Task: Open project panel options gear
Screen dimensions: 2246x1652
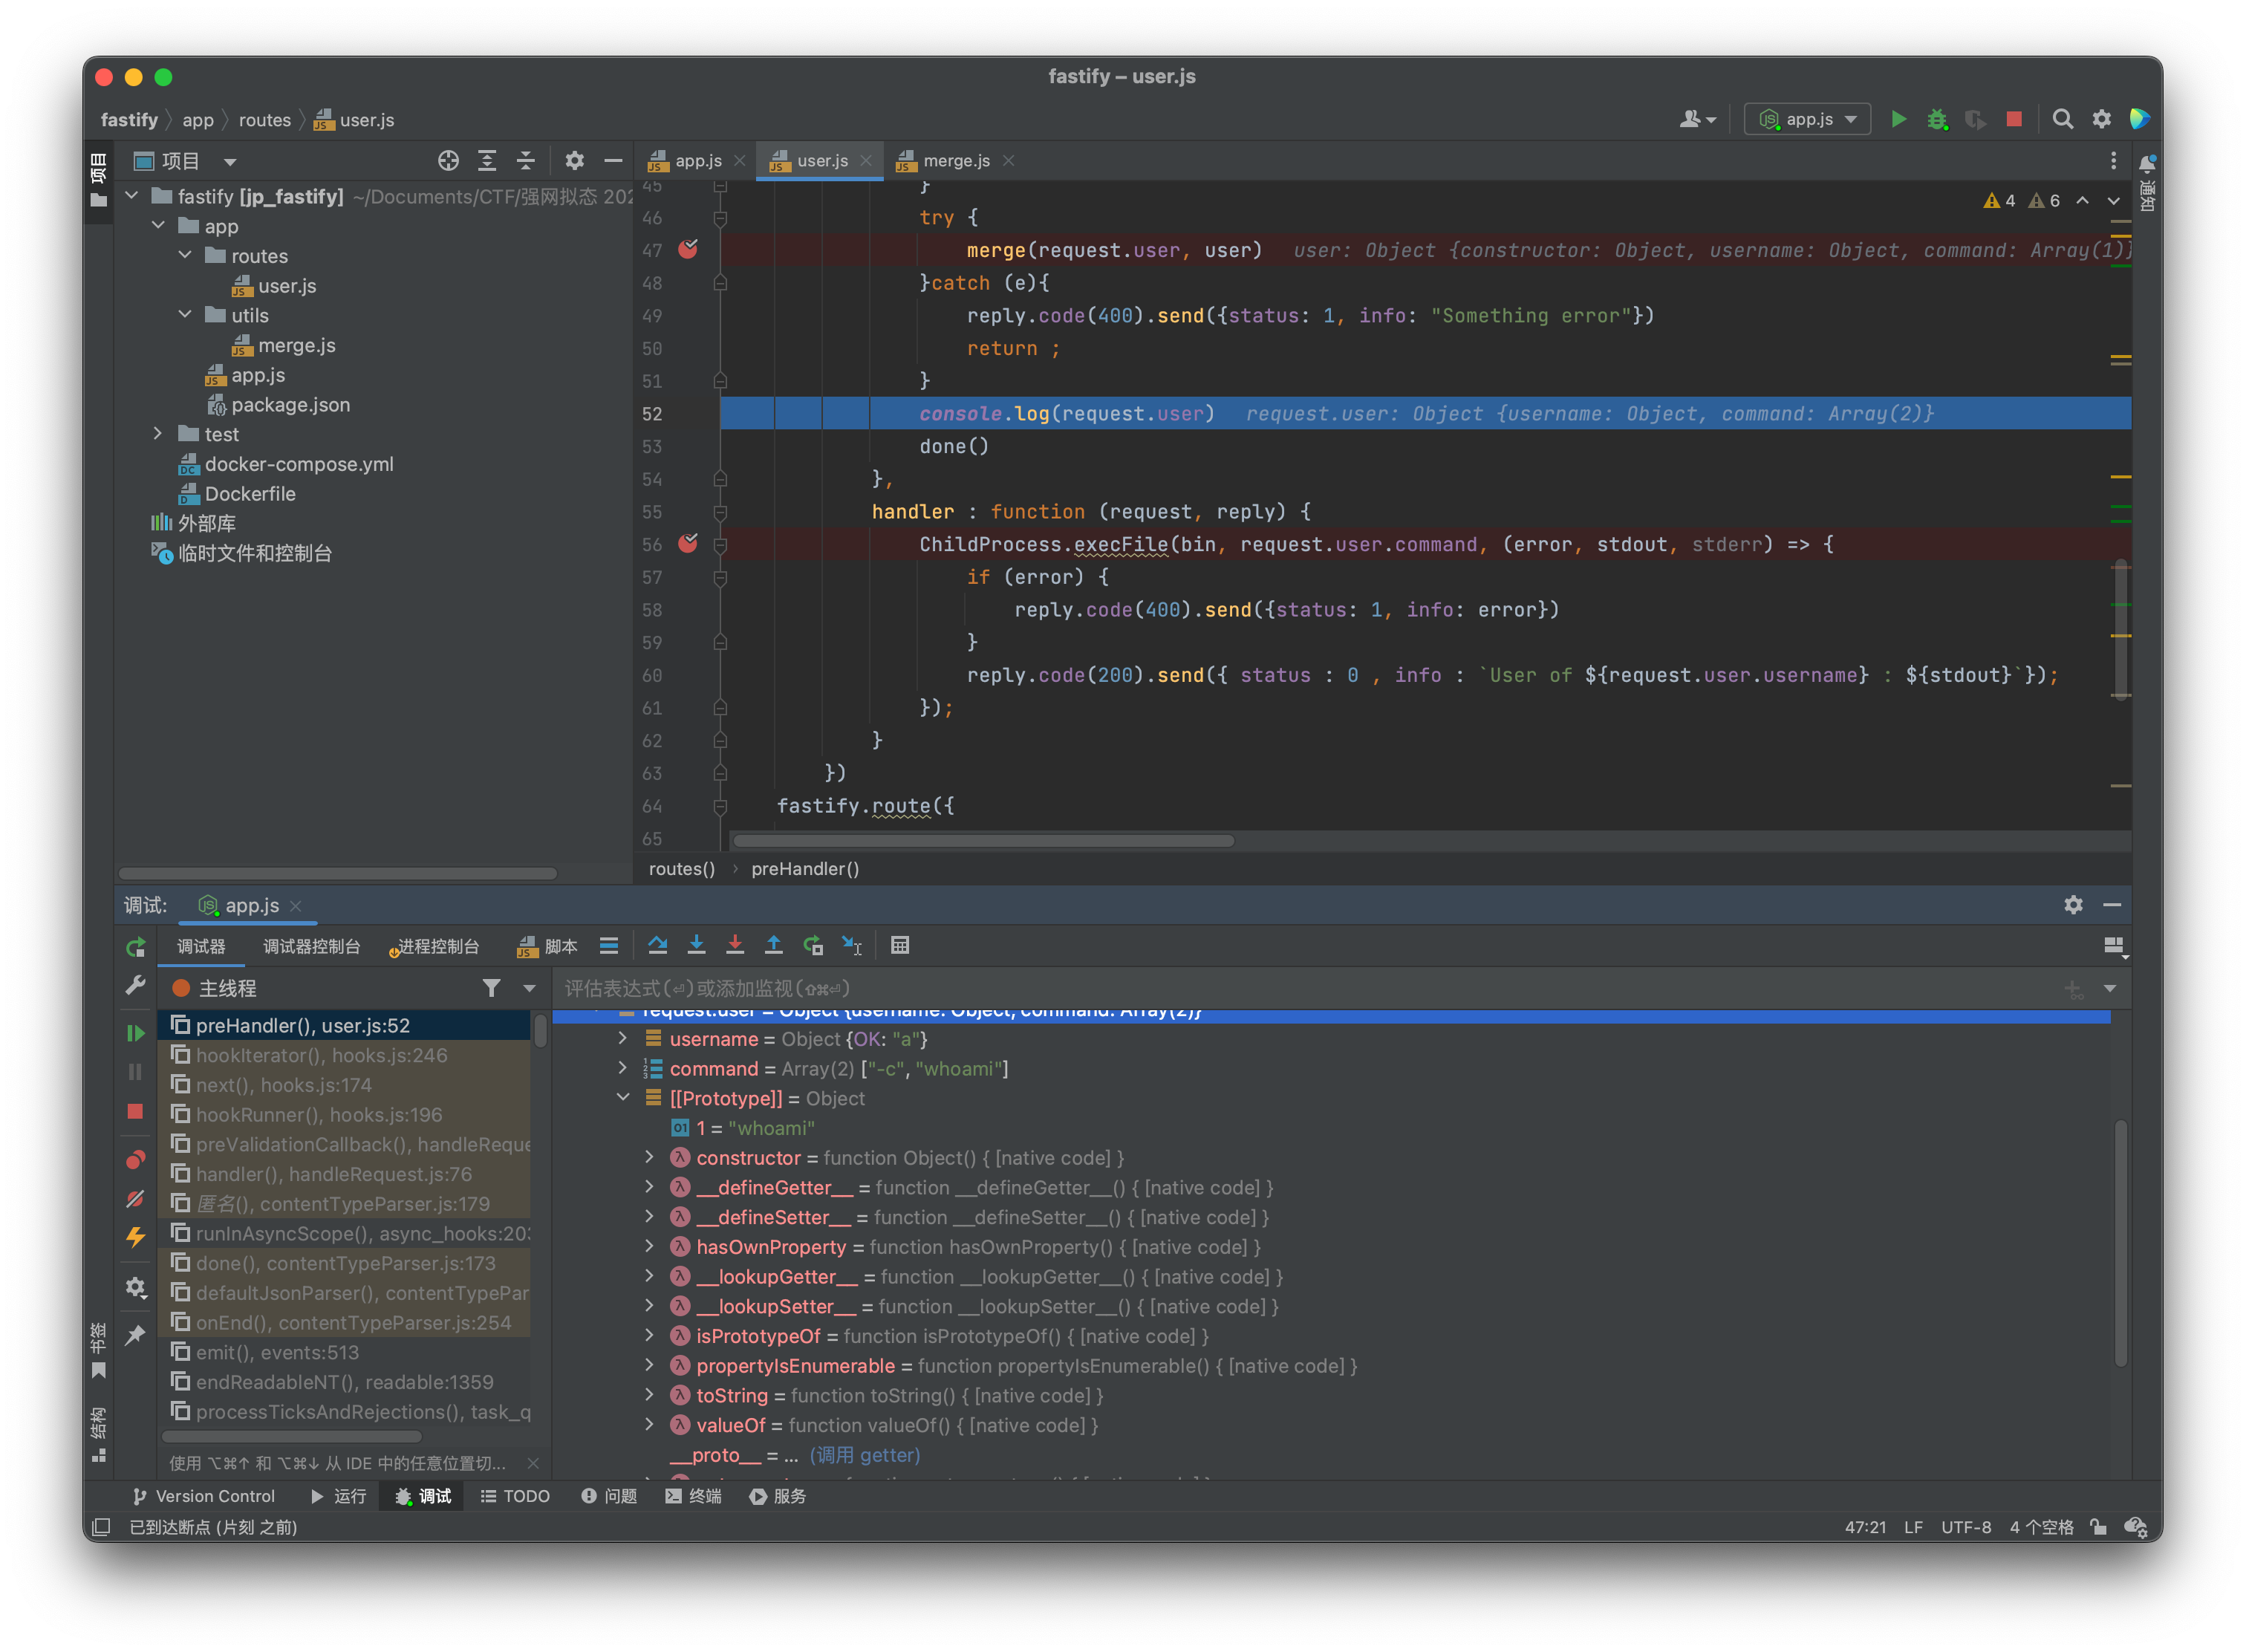Action: 574,160
